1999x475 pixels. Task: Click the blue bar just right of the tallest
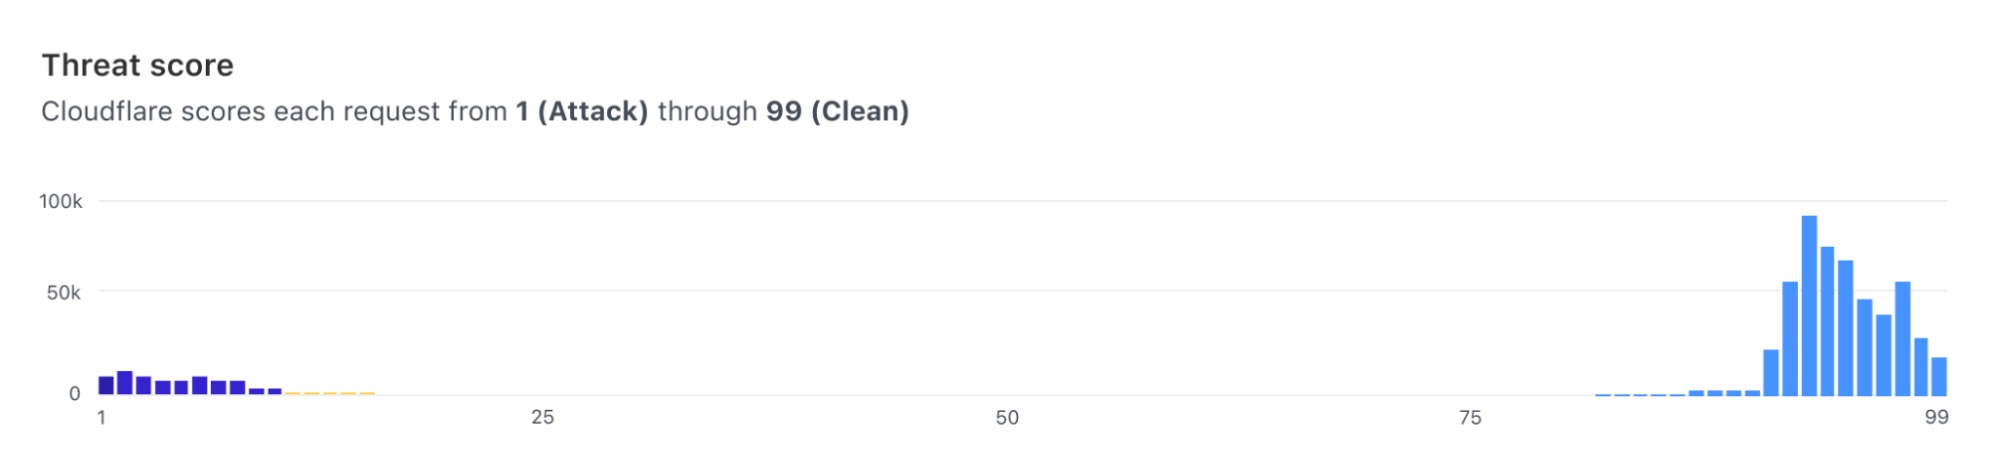point(1827,320)
